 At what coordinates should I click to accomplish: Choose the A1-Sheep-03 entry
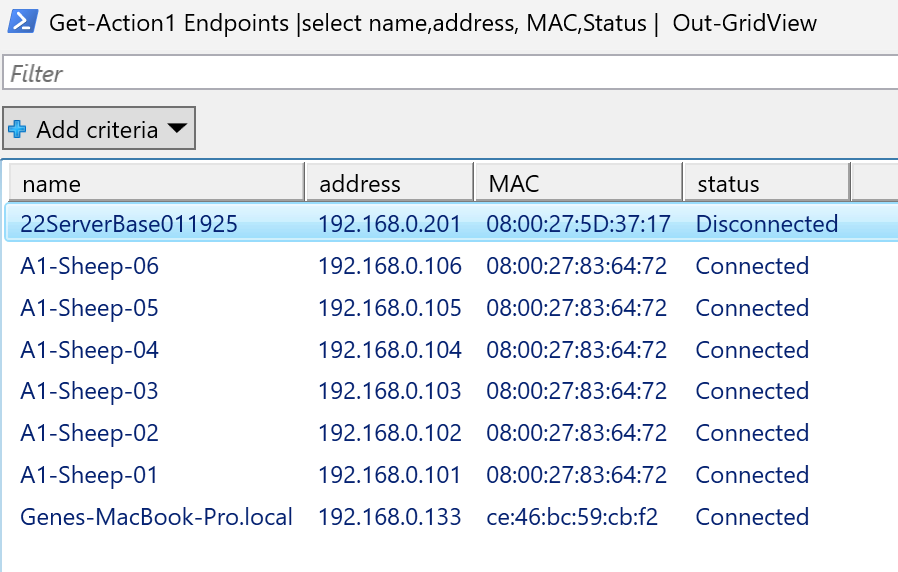click(x=90, y=391)
